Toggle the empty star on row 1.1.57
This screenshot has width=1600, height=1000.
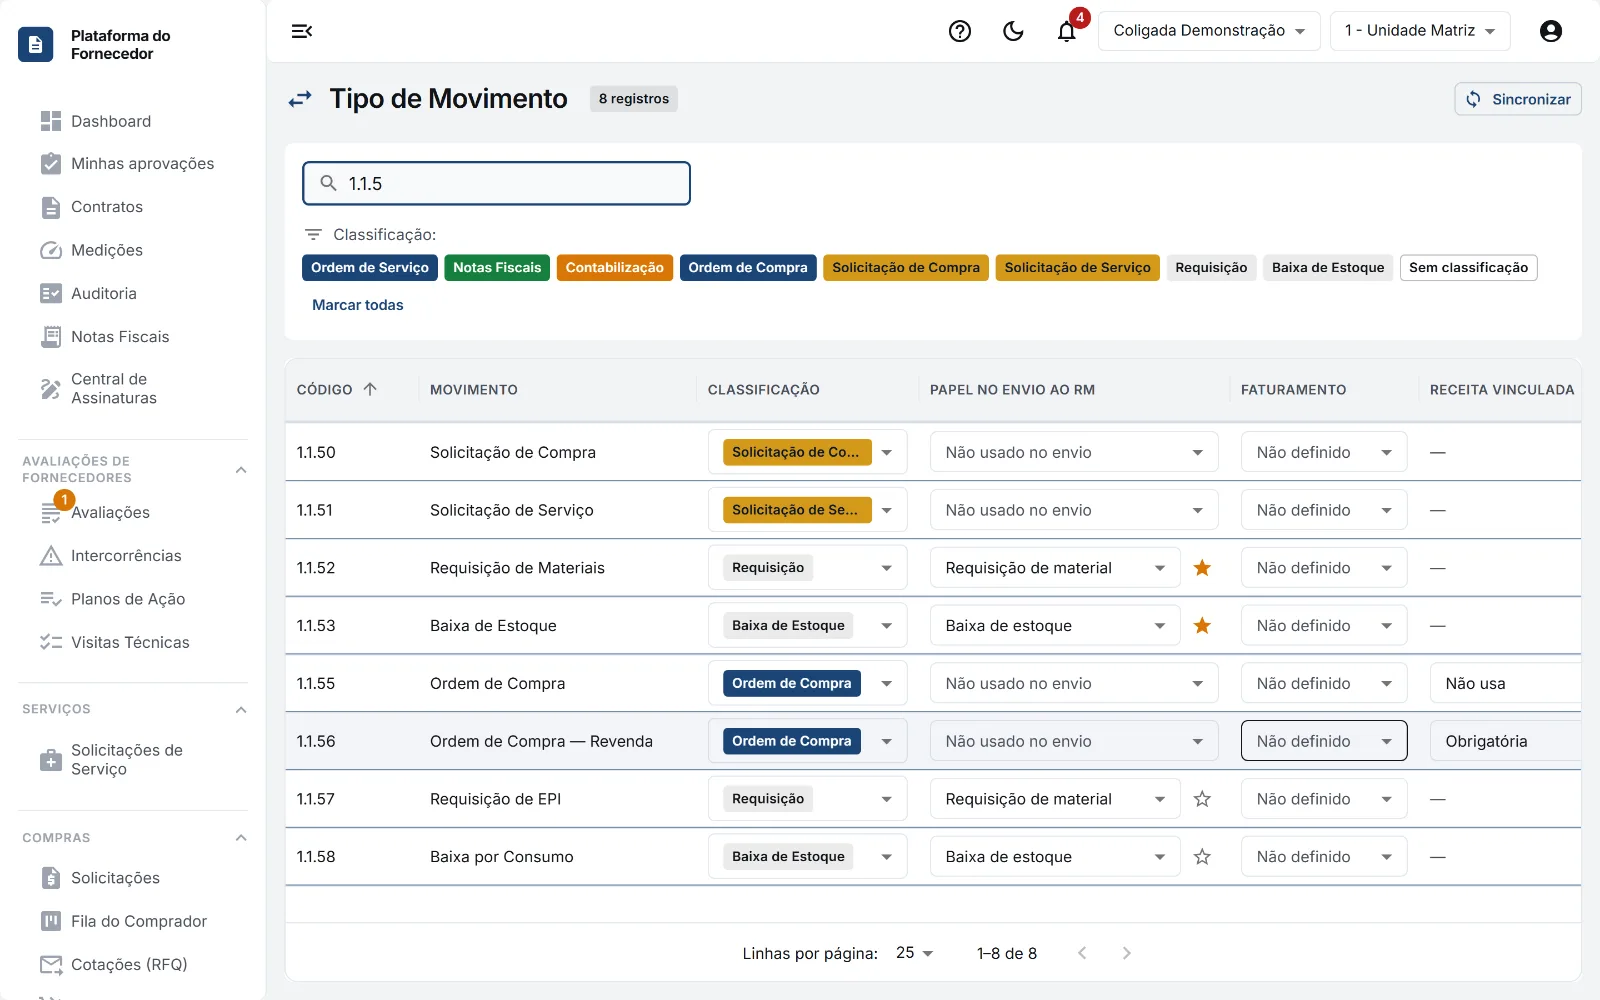click(x=1203, y=799)
